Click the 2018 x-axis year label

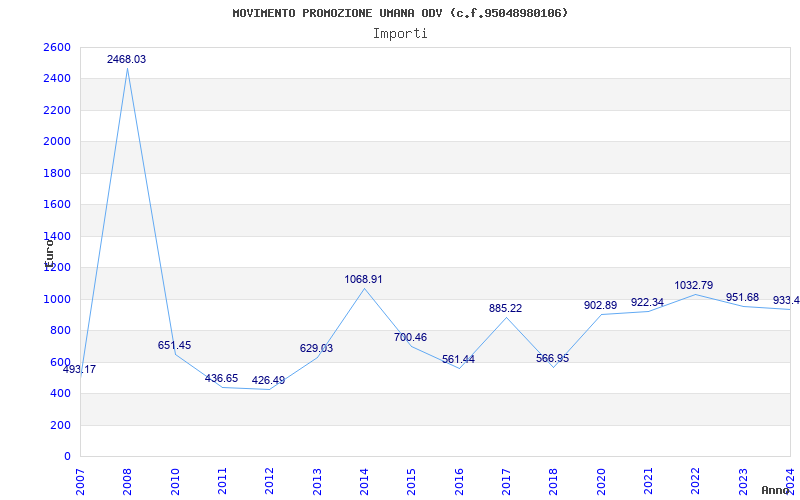[x=554, y=481]
